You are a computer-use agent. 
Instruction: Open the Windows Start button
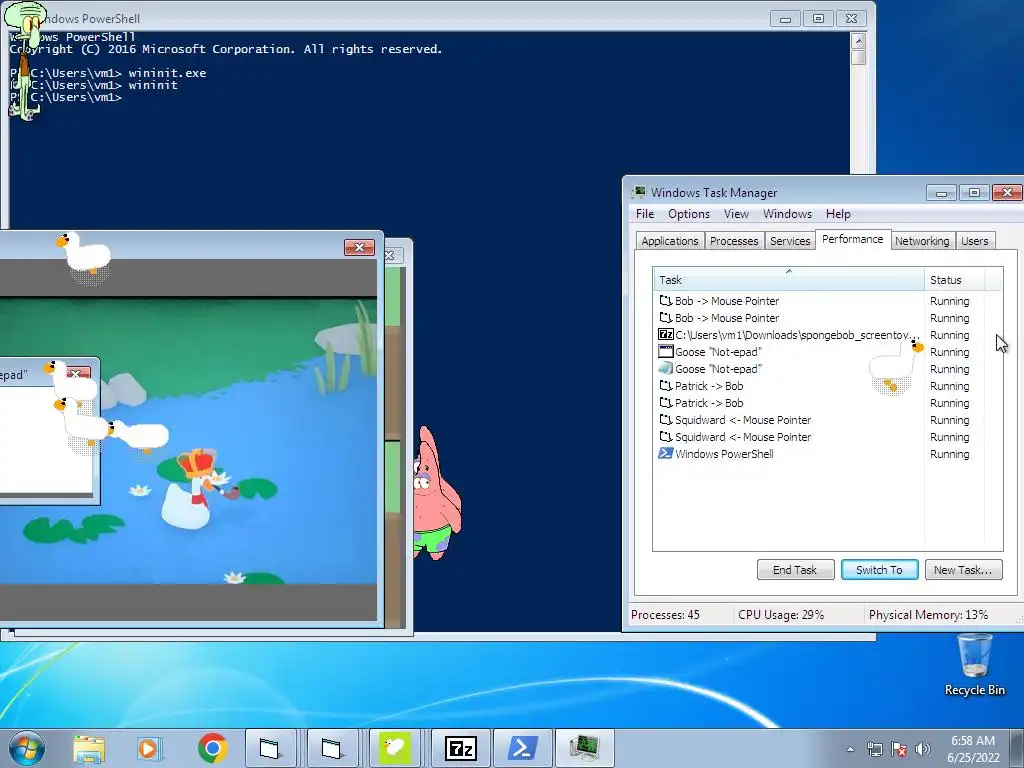tap(27, 748)
